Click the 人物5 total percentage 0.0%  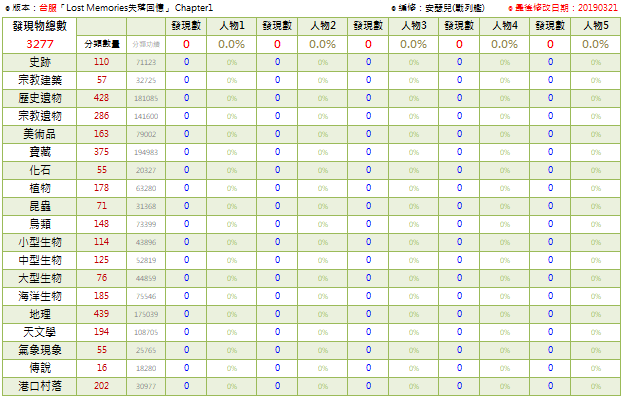click(x=596, y=44)
